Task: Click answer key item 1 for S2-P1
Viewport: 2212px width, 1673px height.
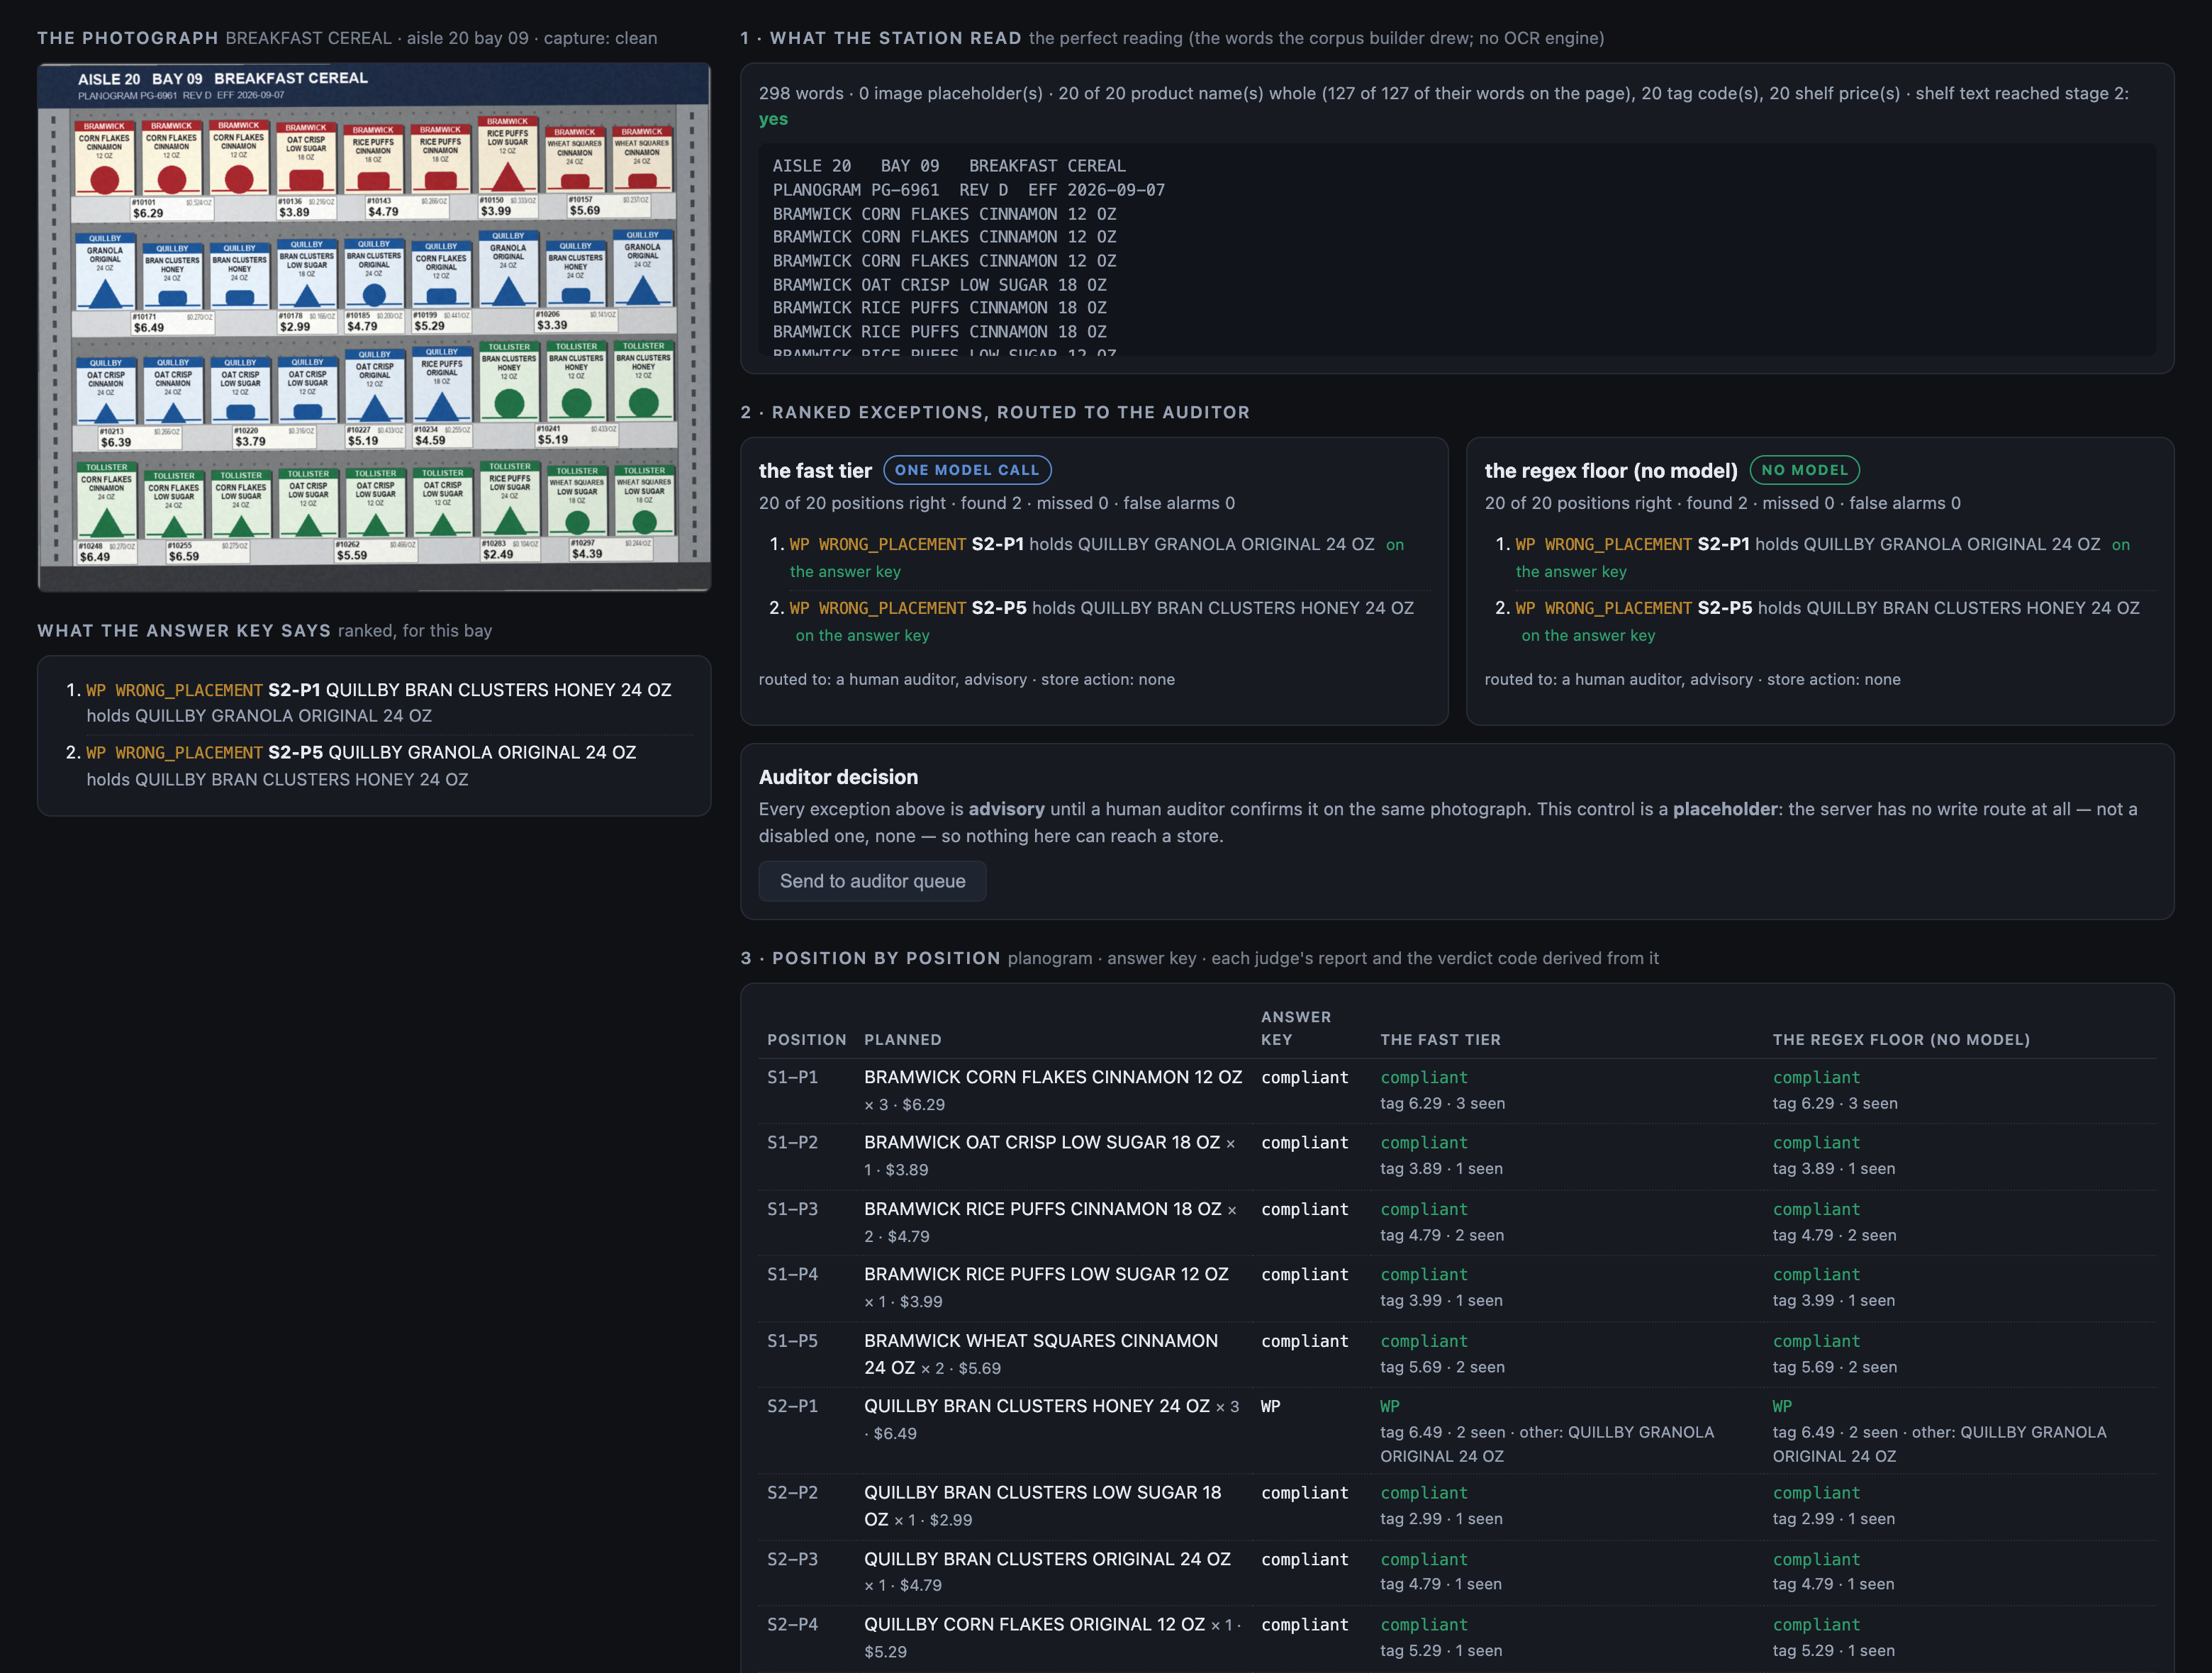Action: (x=379, y=703)
